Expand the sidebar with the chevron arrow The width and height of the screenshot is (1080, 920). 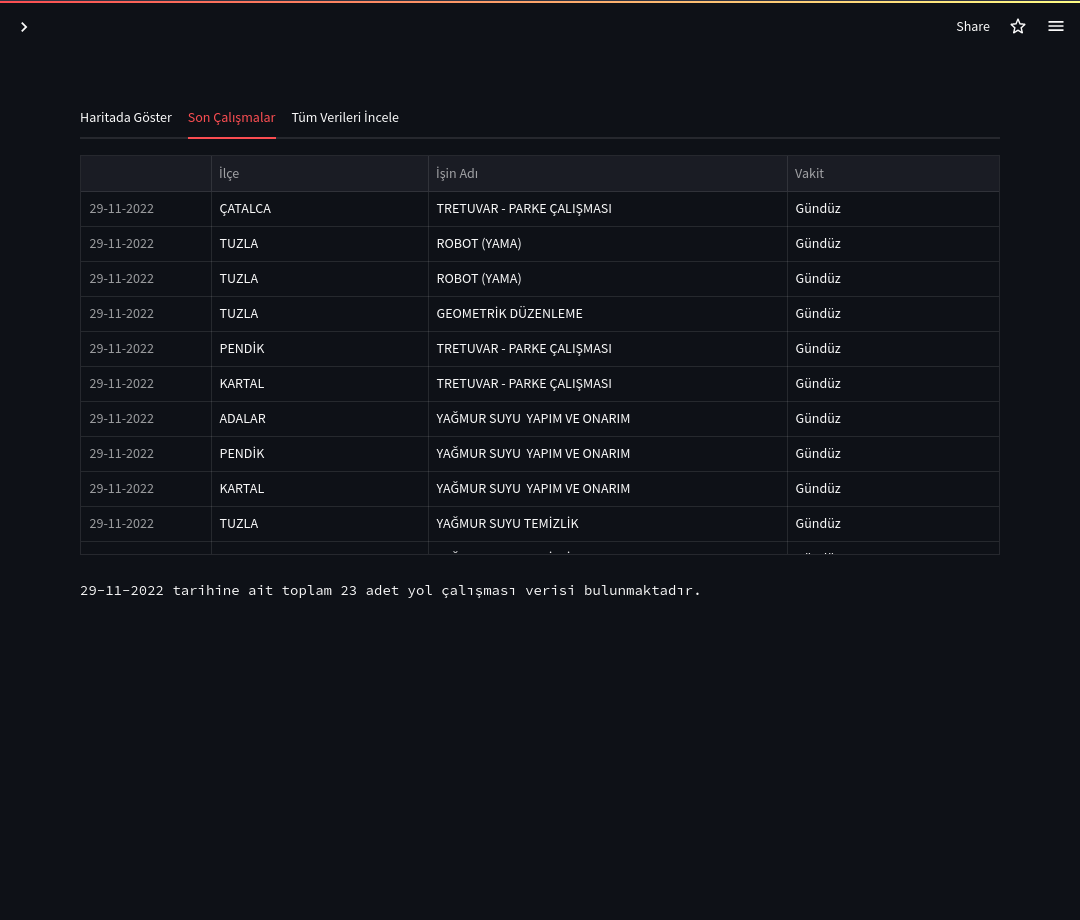(24, 27)
